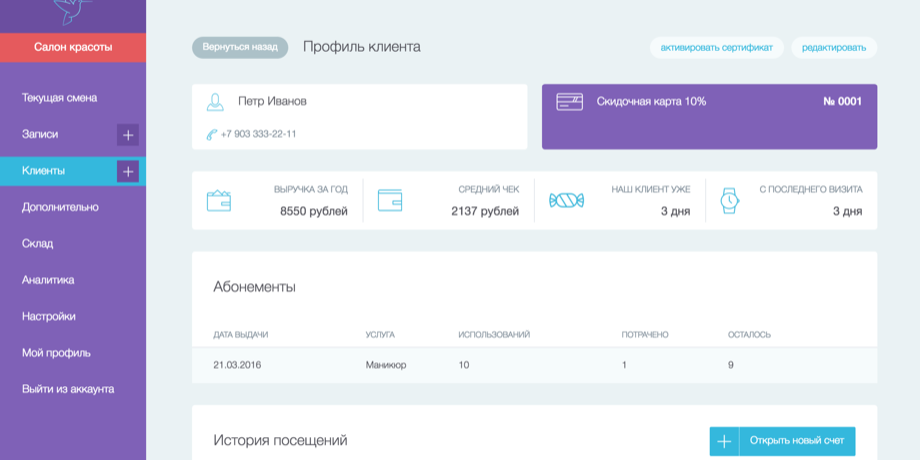Click the client name Петр Иванов
This screenshot has height=460, width=920.
pyautogui.click(x=272, y=102)
